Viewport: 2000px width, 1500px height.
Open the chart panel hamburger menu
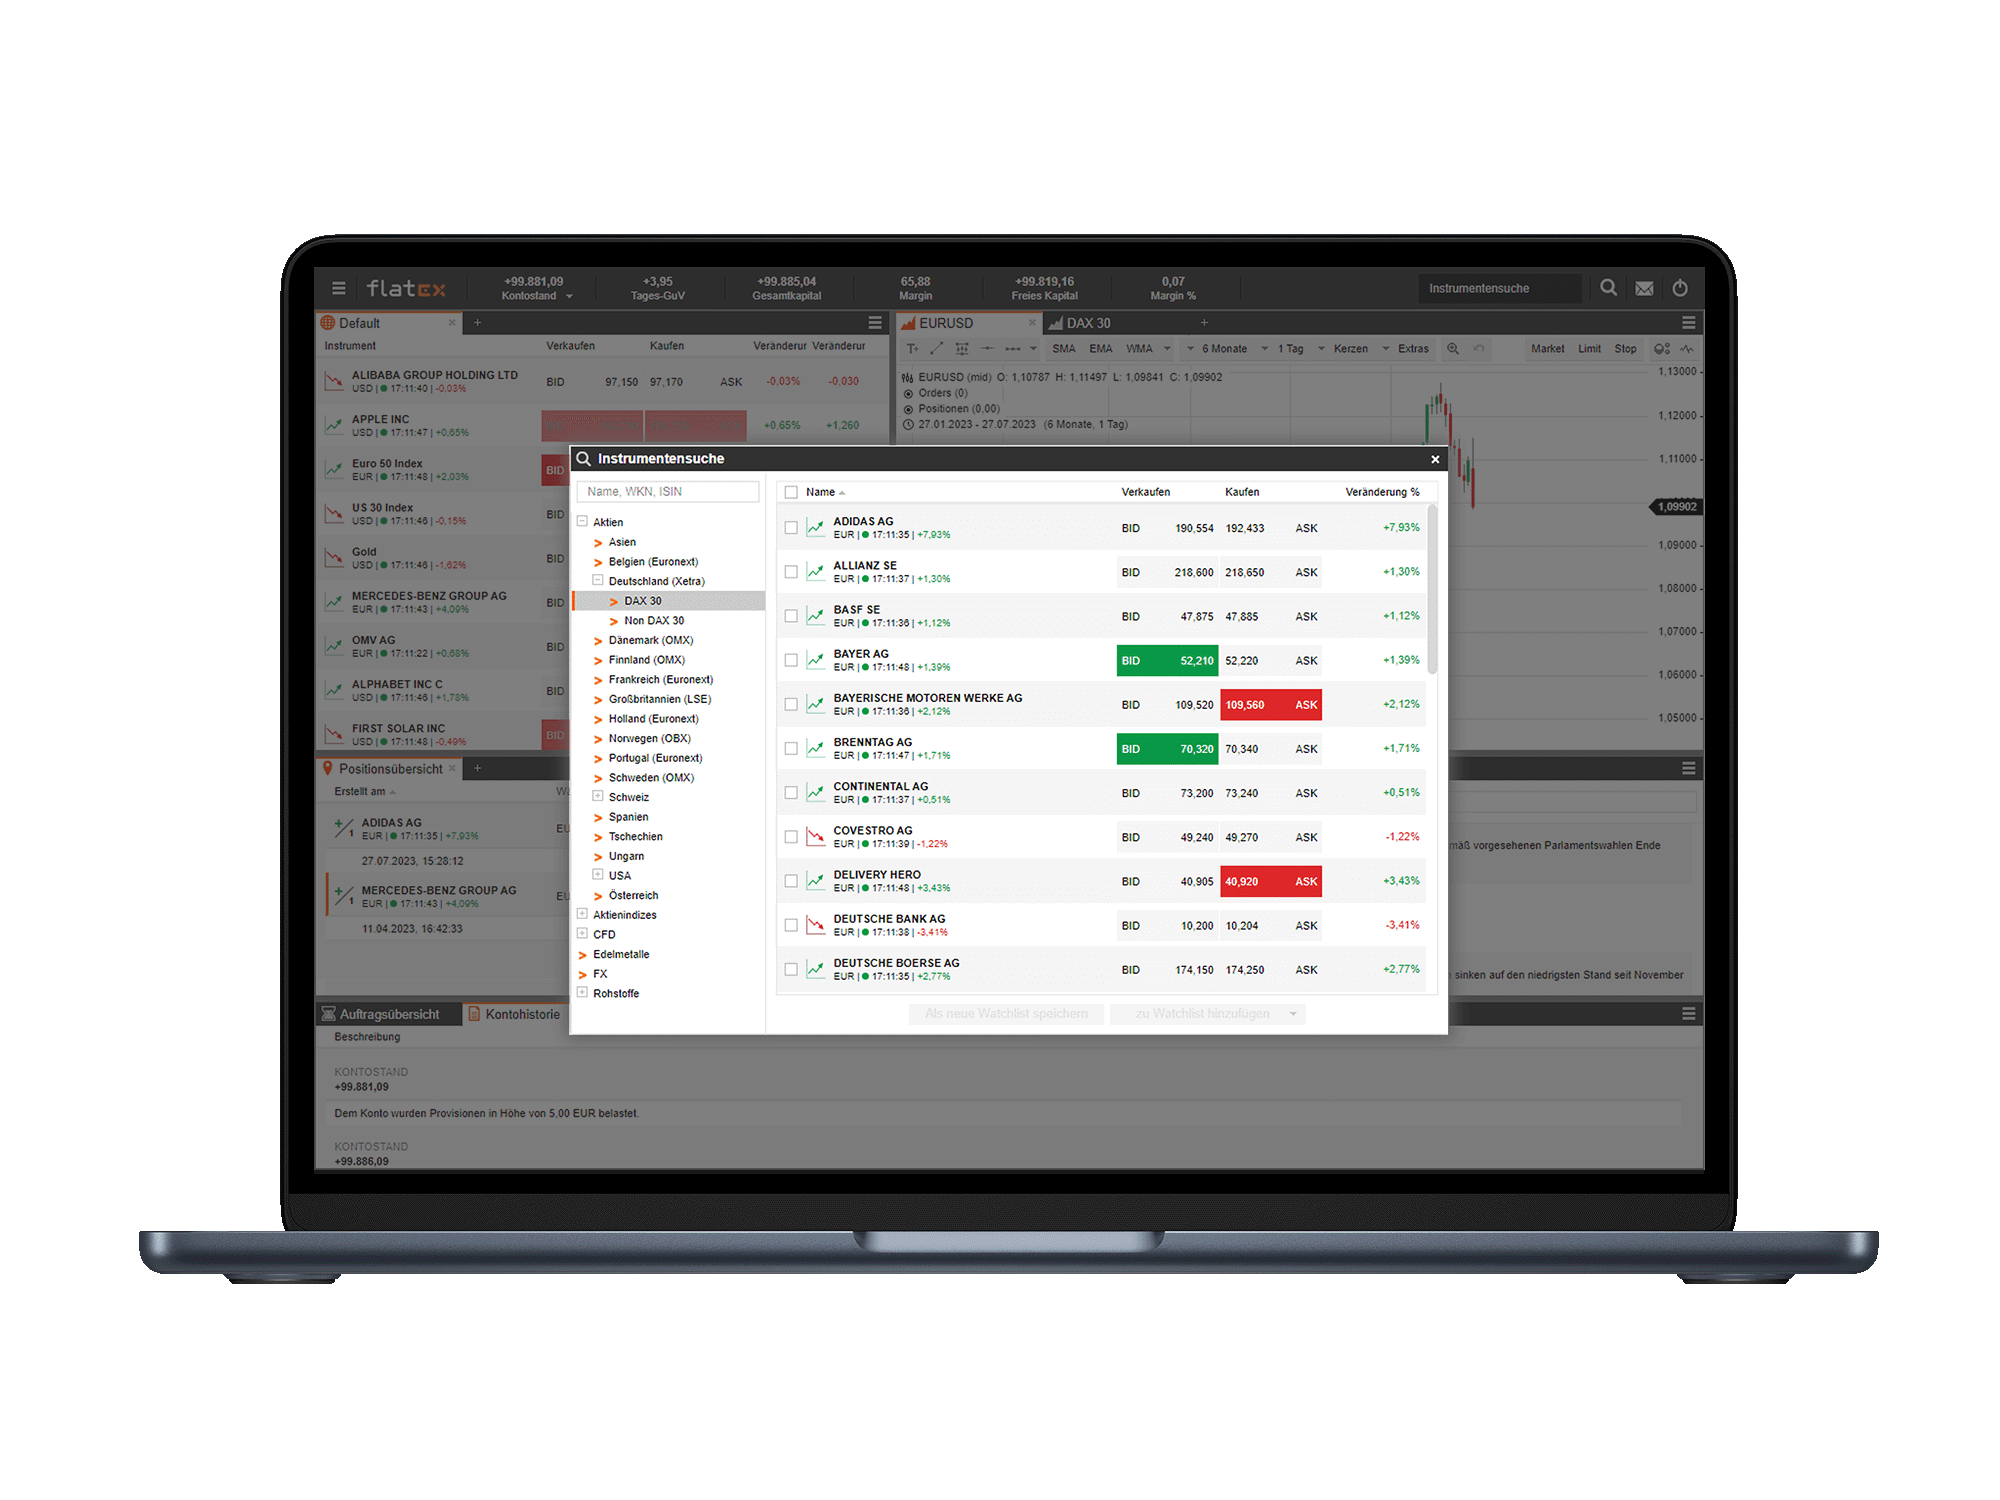click(1689, 323)
